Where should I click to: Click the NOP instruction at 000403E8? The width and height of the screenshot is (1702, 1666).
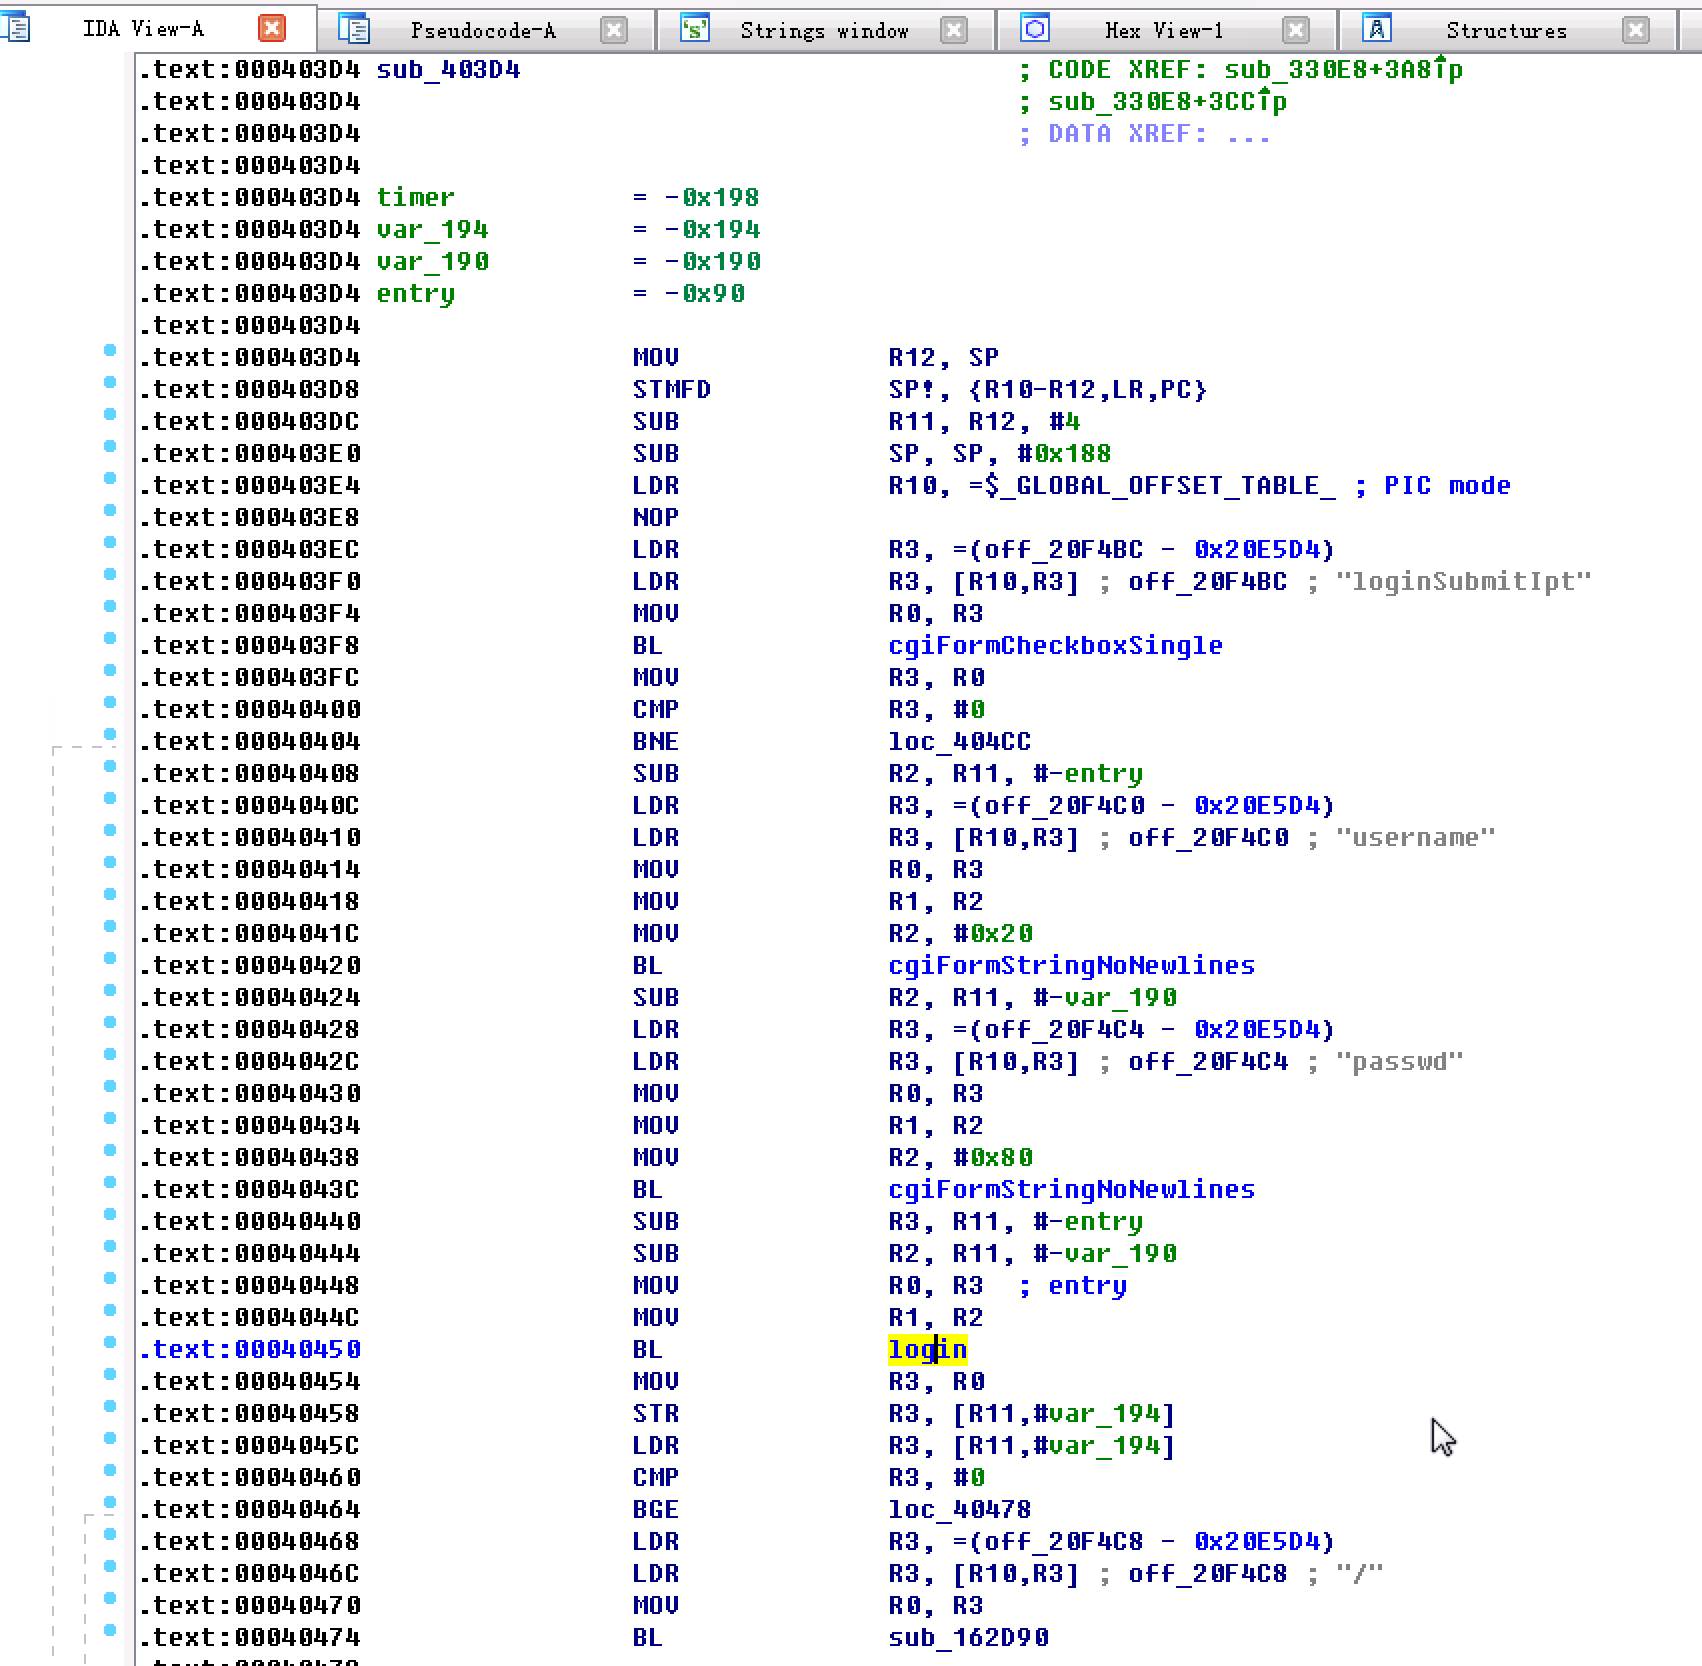(x=655, y=517)
